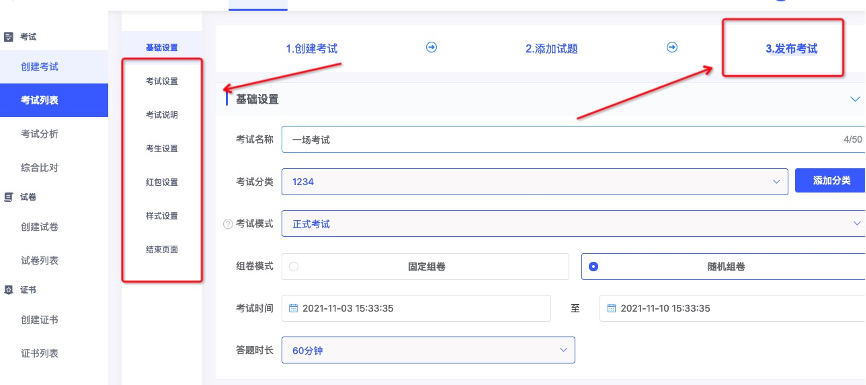This screenshot has width=866, height=385.
Task: Switch to the 样式设置 settings tab
Action: 162,216
